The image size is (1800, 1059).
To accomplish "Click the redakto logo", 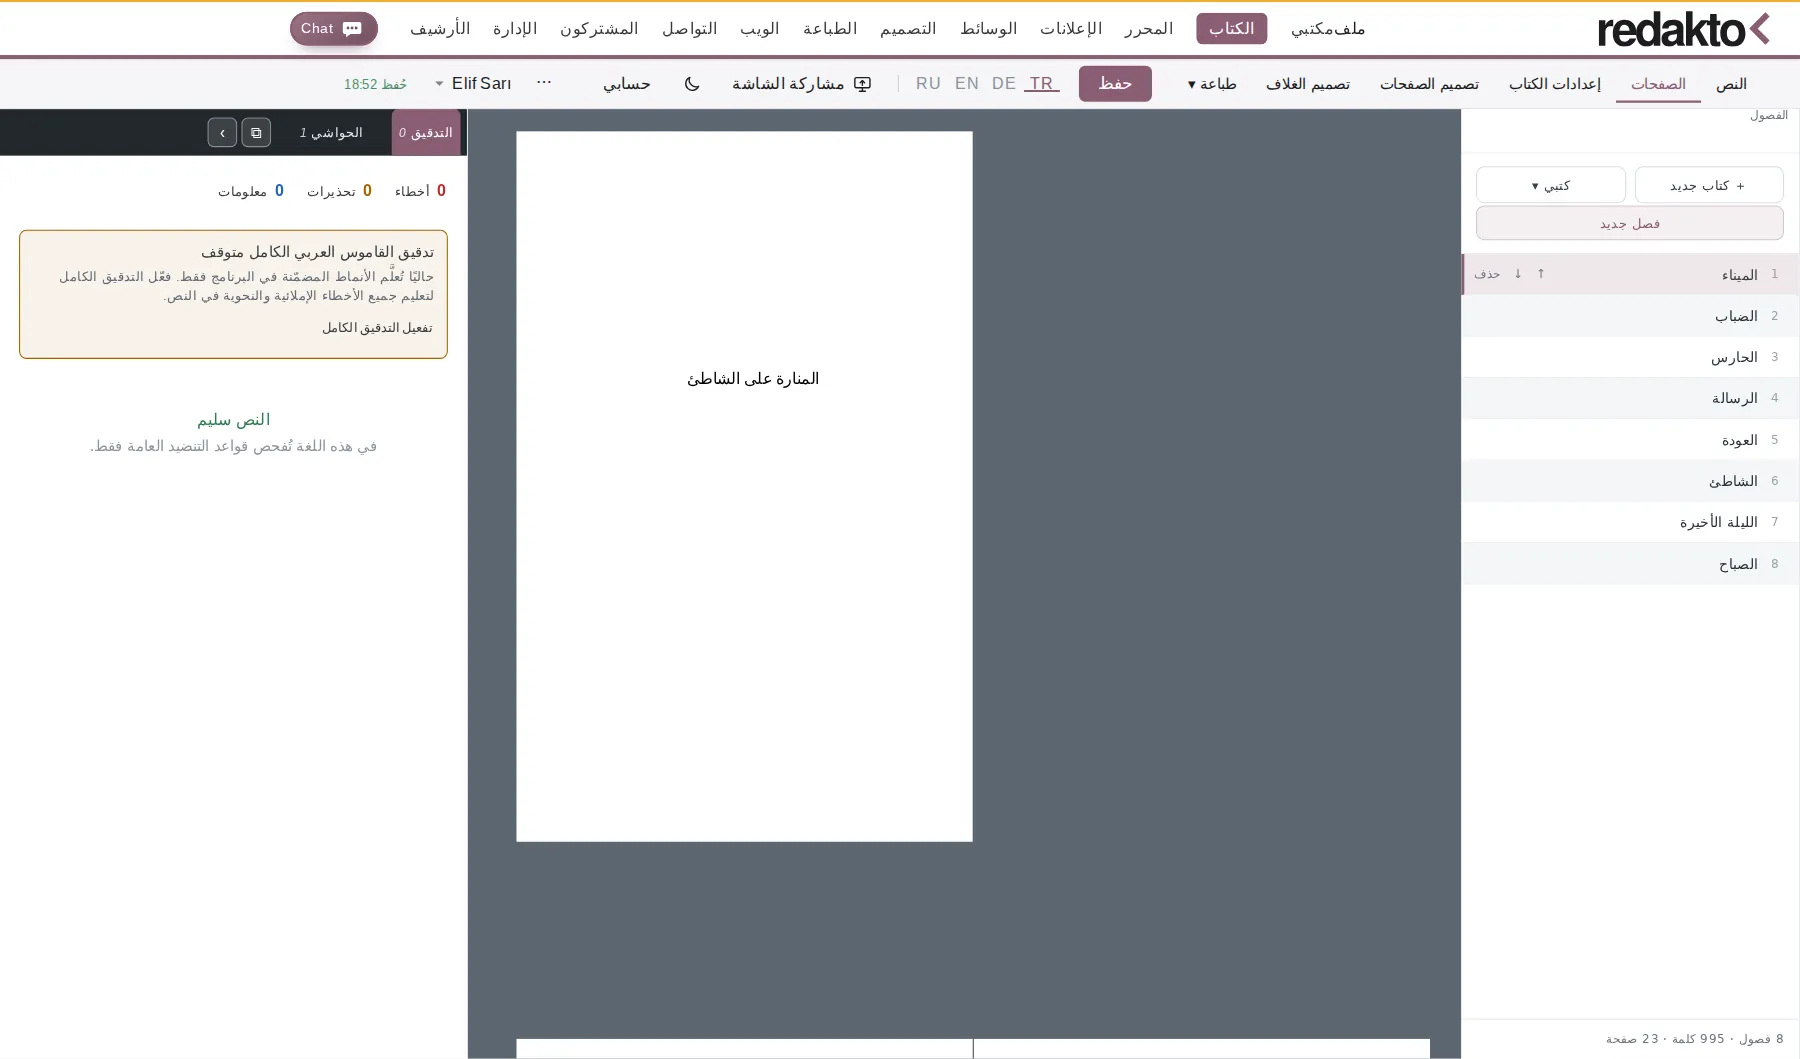I will point(1683,29).
